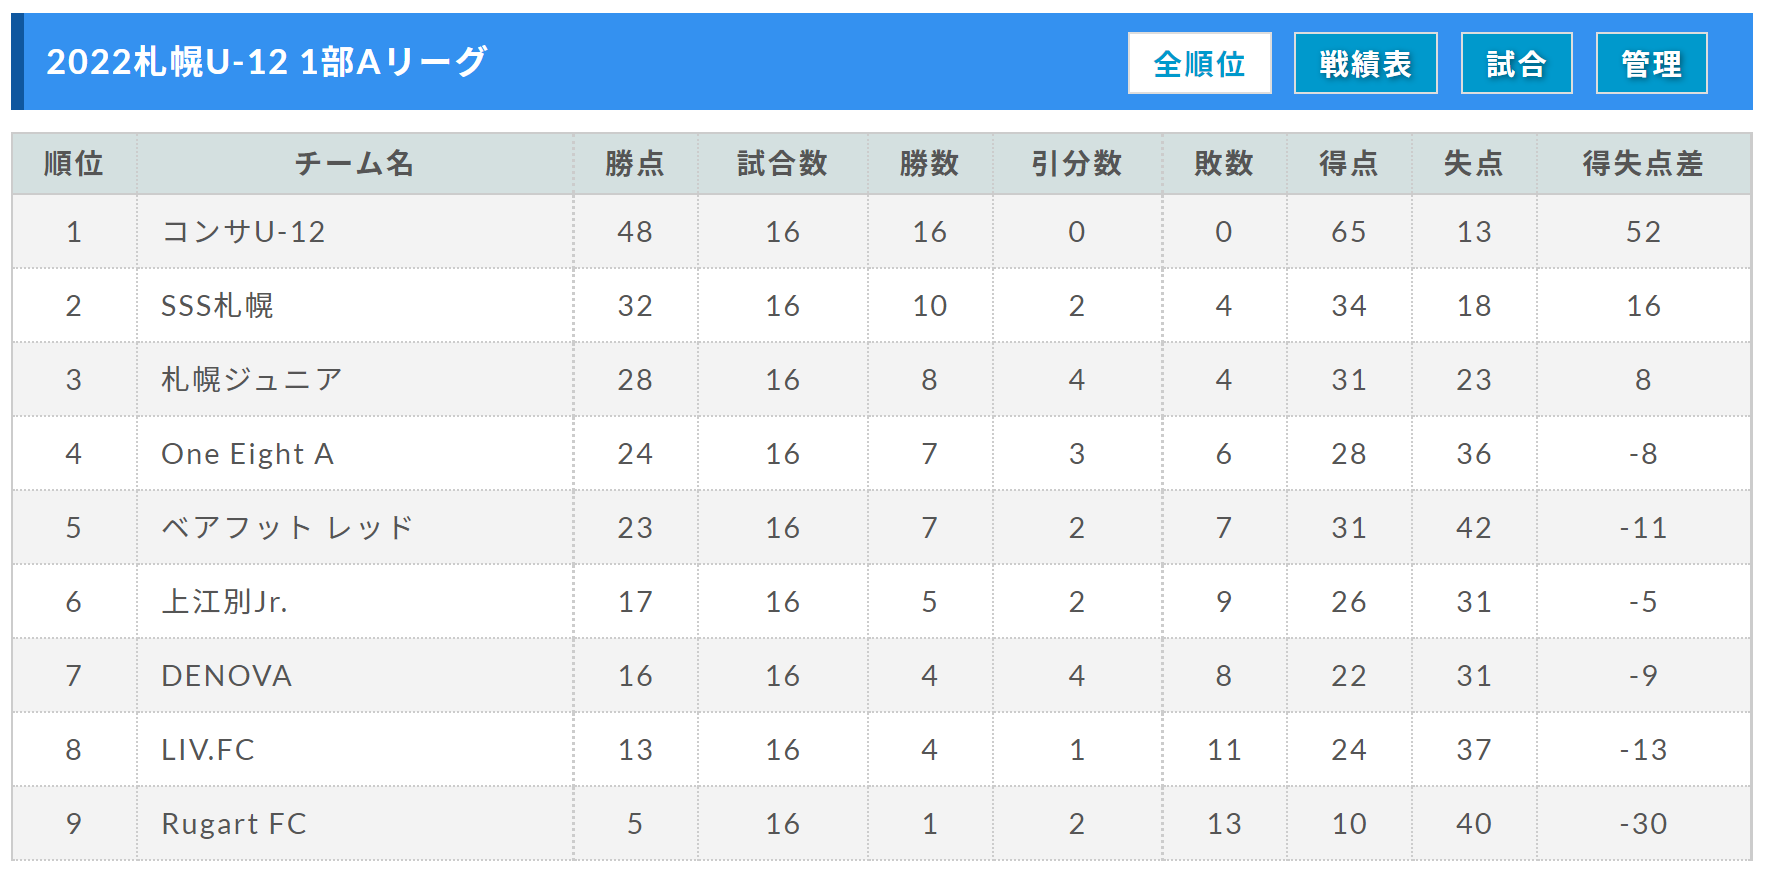Select the 順位 column header
1765x872 pixels.
tap(74, 163)
